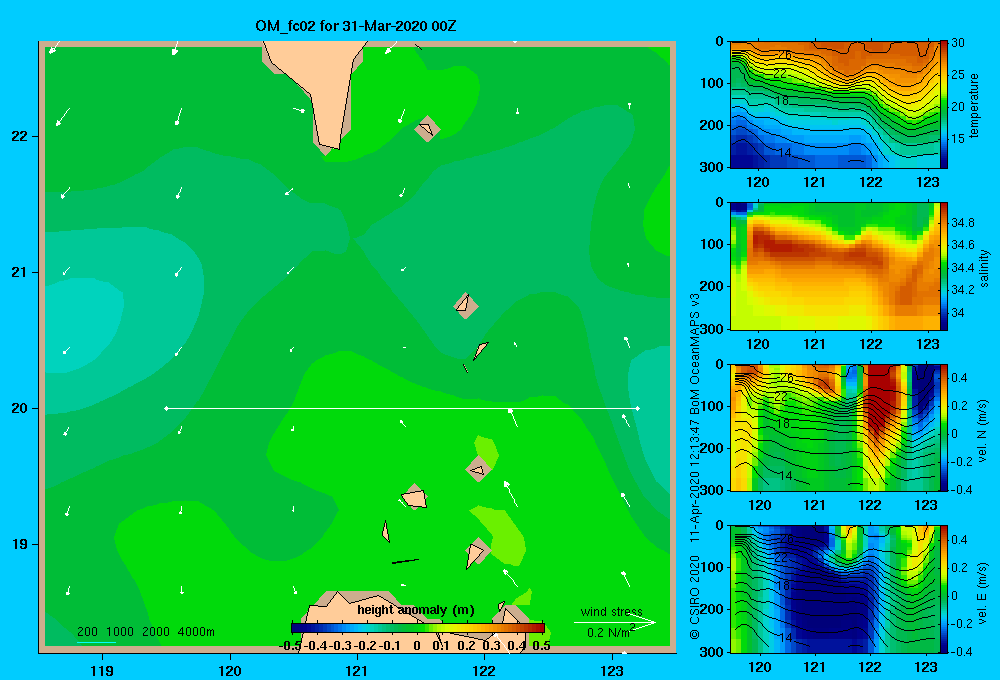Click the latitude label 22 on map axis
Screen dimensions: 1000x680
[19, 137]
